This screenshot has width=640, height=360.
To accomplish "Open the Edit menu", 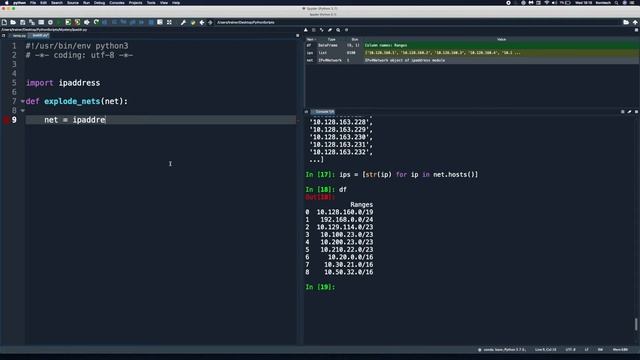I will (43, 2).
